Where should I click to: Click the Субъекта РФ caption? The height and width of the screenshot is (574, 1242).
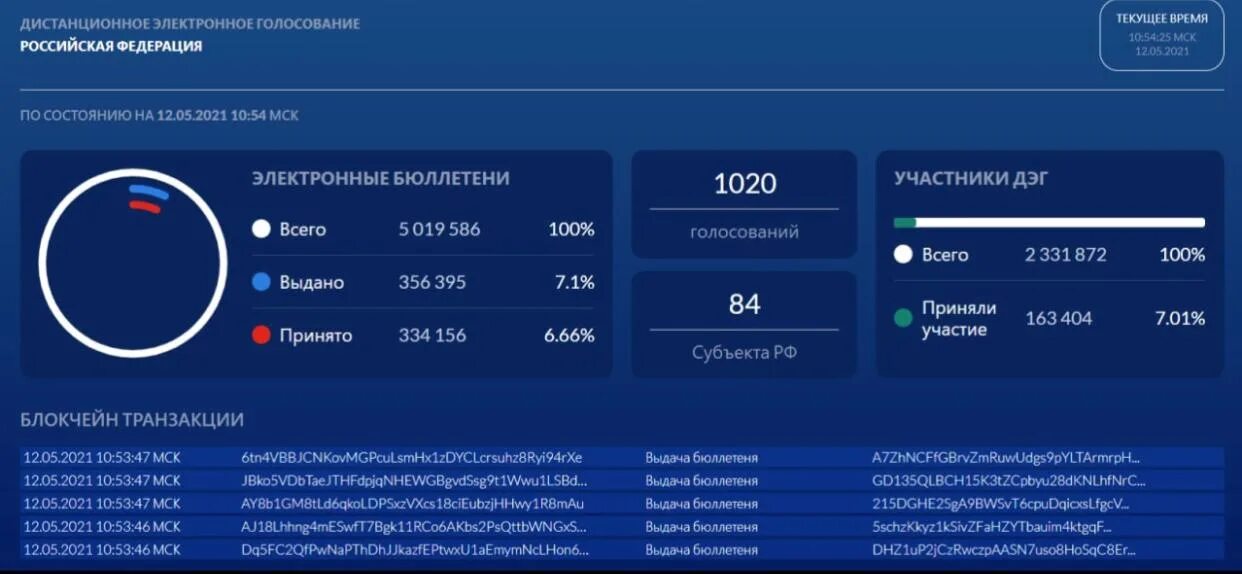click(744, 353)
